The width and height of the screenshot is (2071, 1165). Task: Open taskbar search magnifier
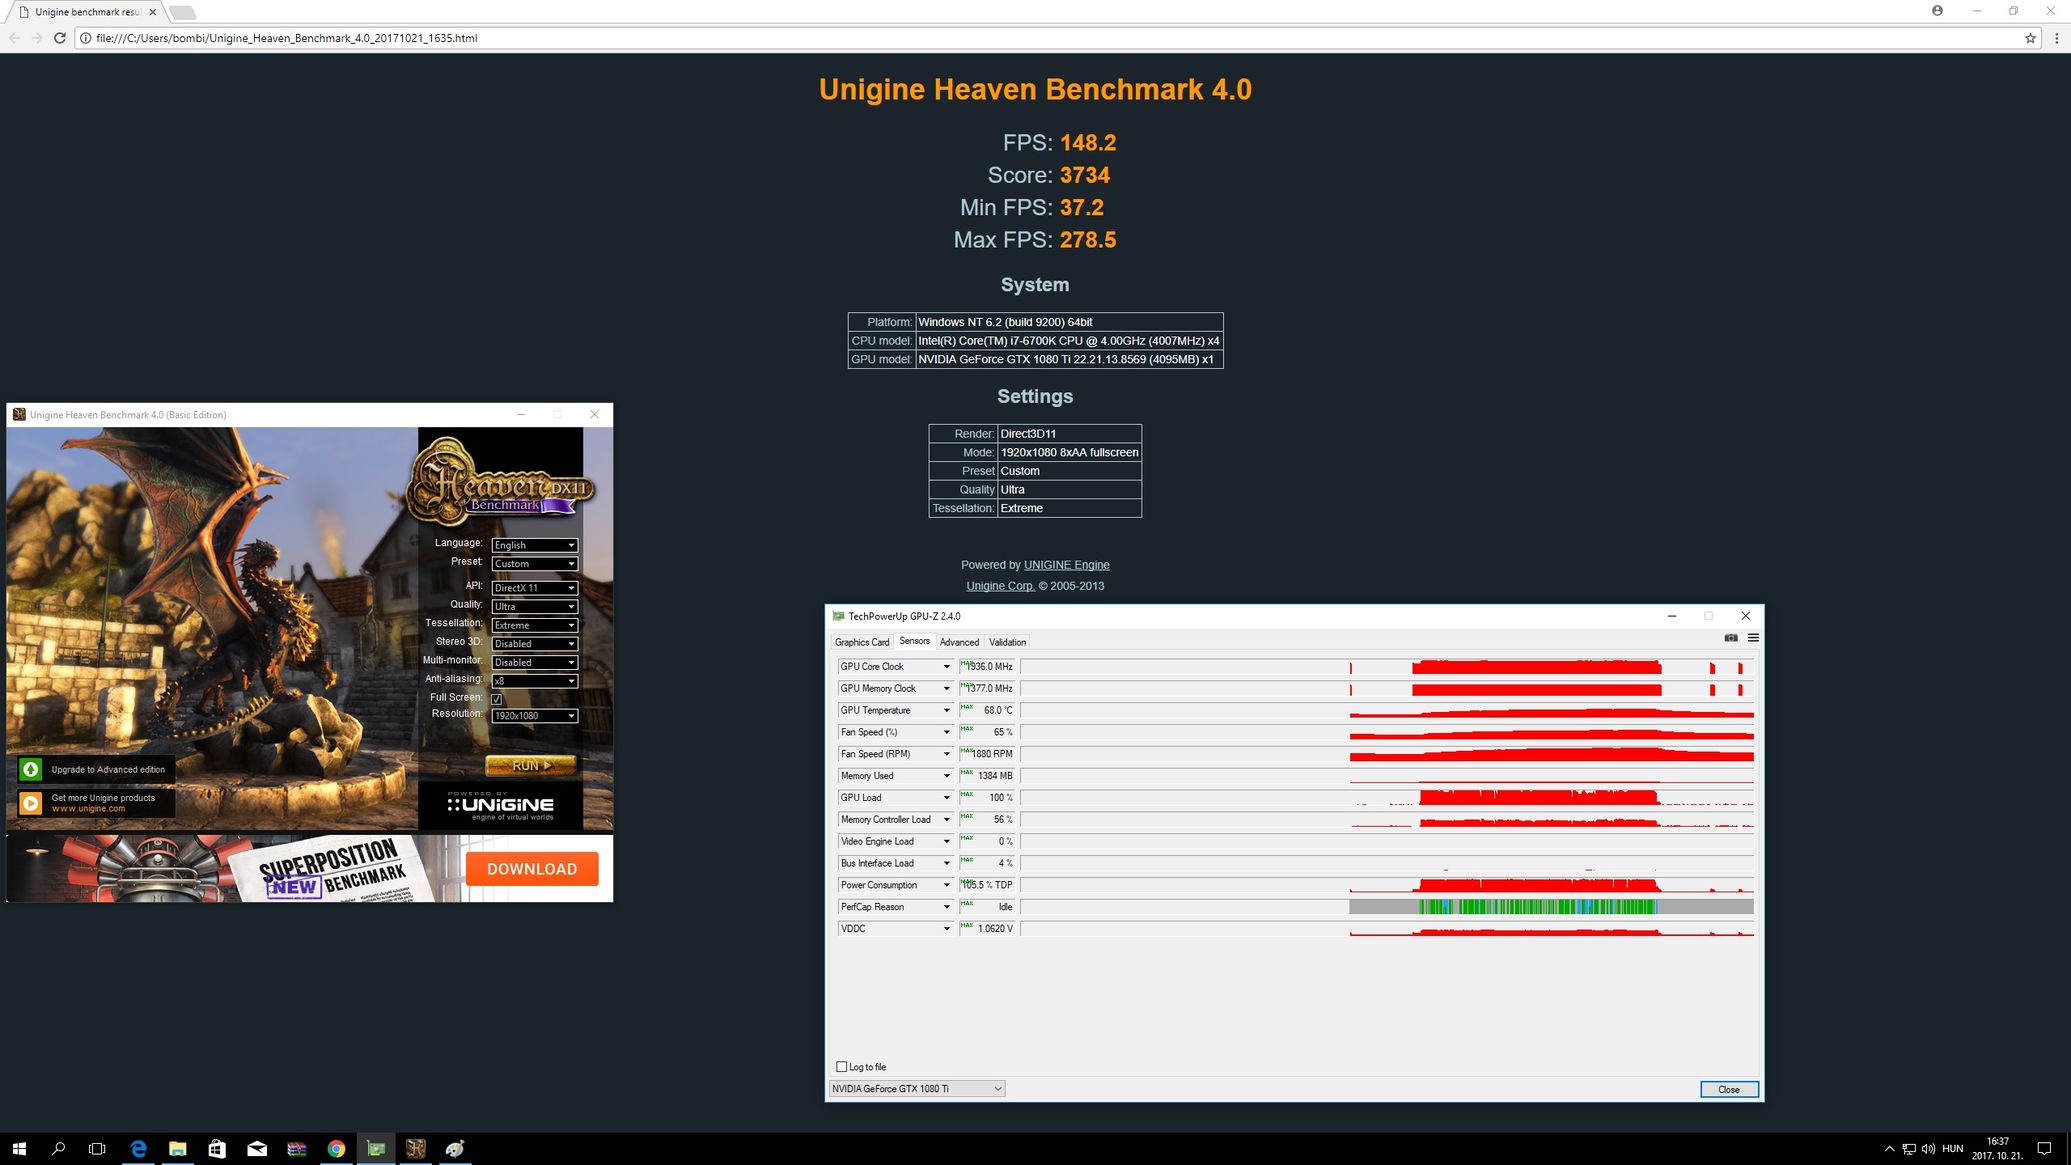[x=58, y=1149]
